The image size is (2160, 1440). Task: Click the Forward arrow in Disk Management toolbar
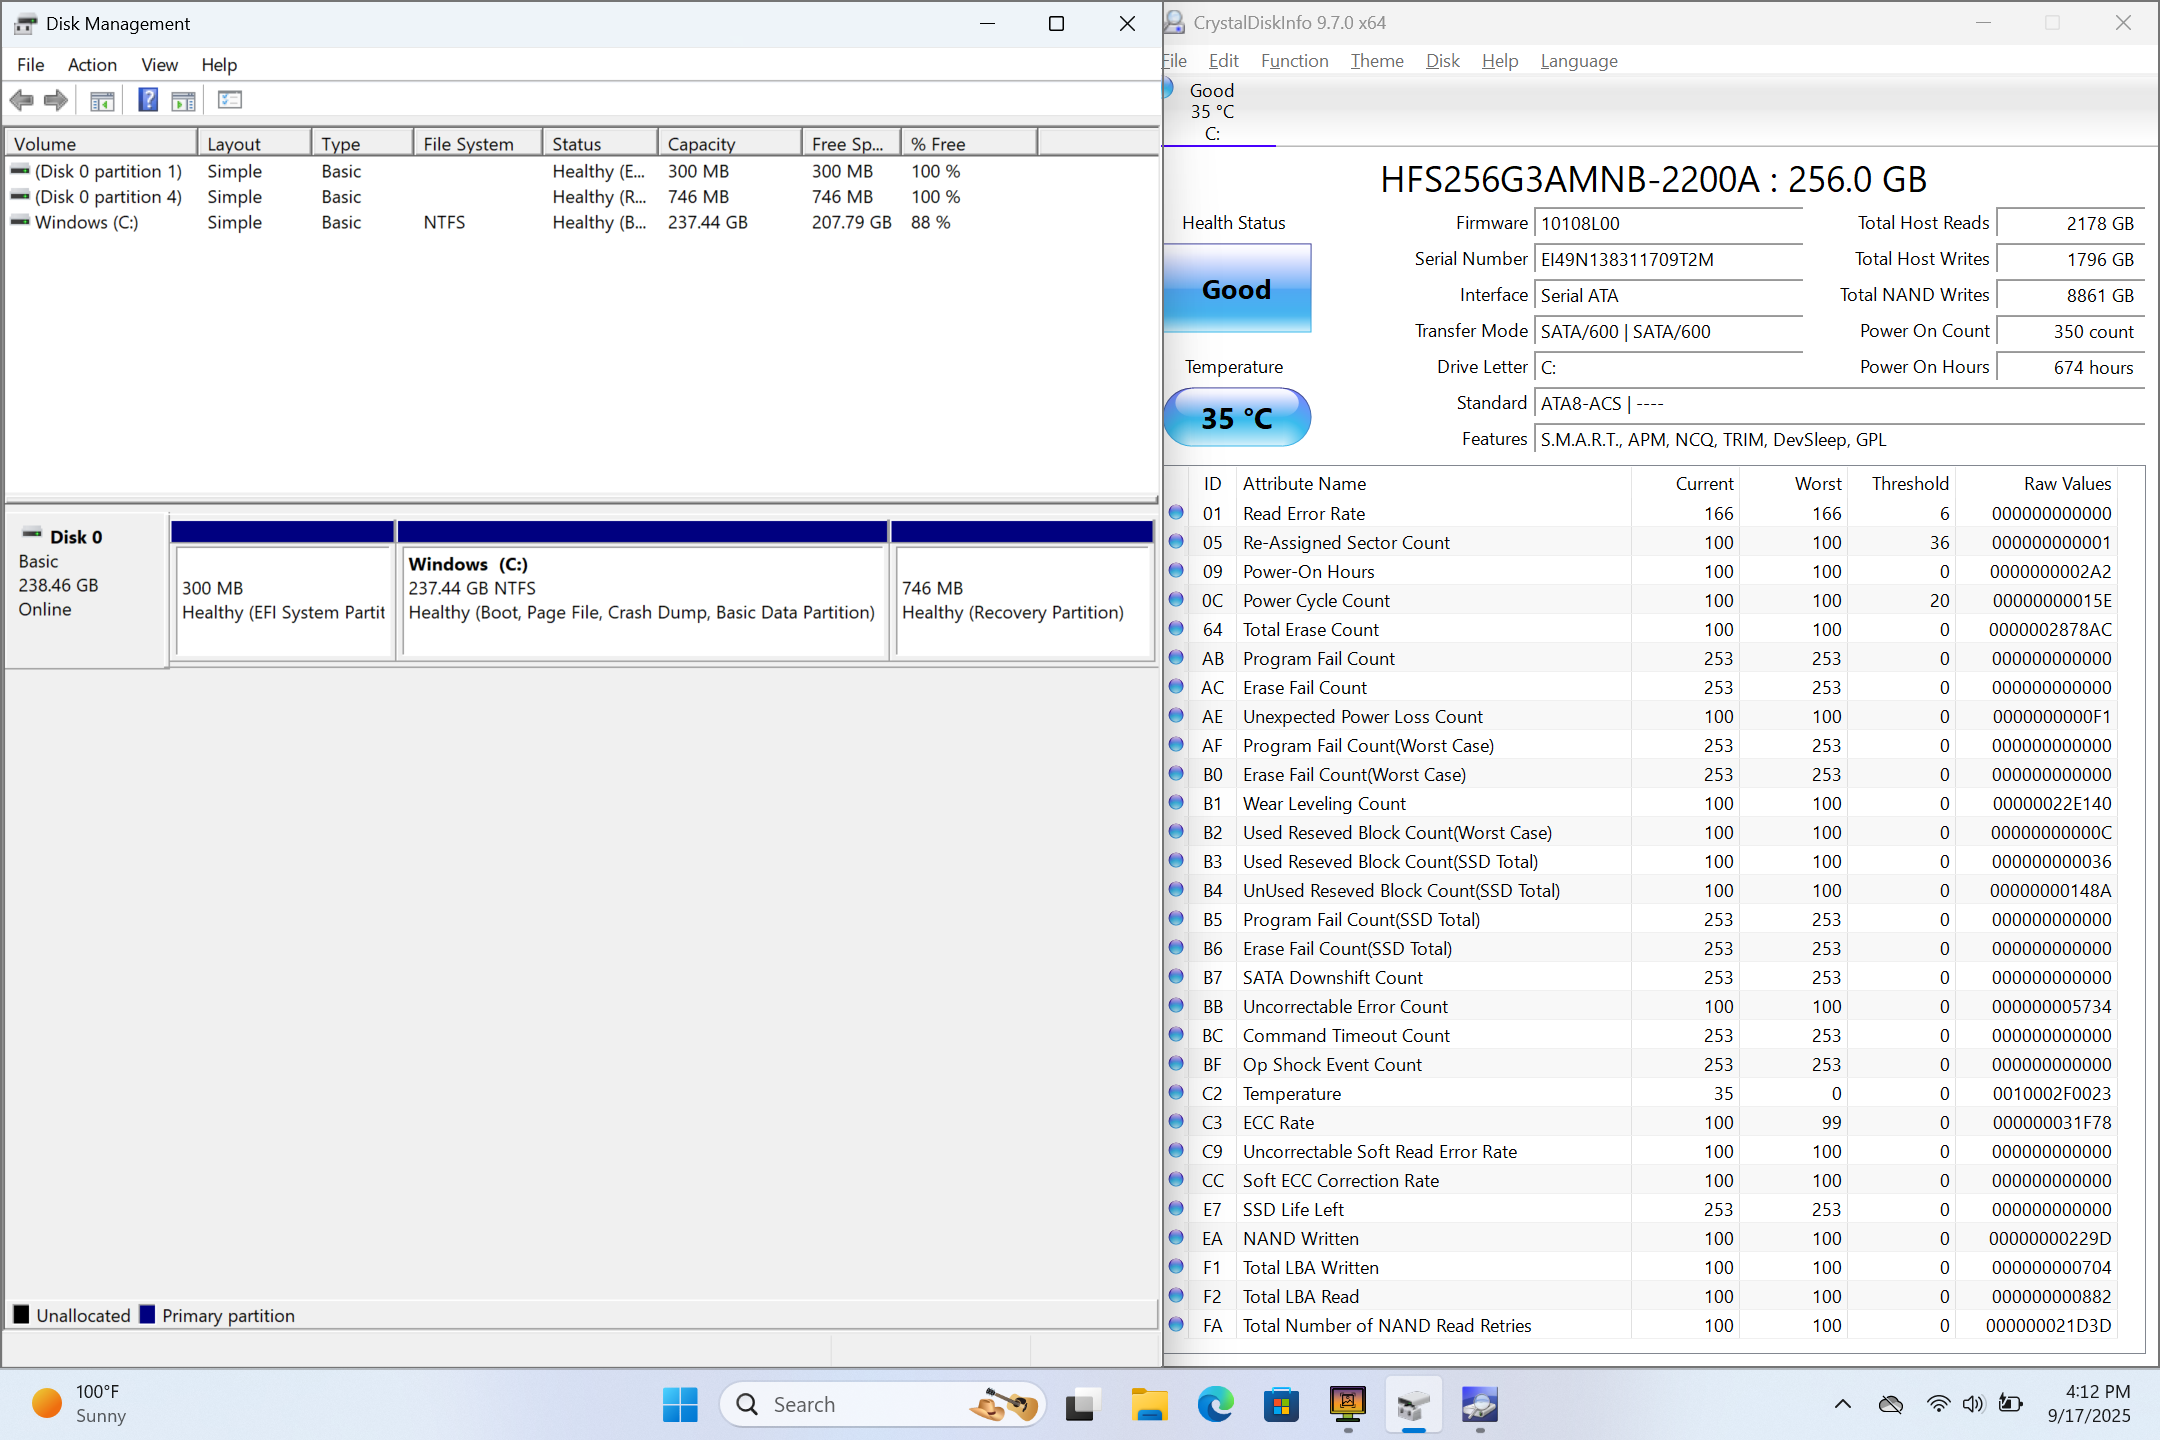[56, 100]
